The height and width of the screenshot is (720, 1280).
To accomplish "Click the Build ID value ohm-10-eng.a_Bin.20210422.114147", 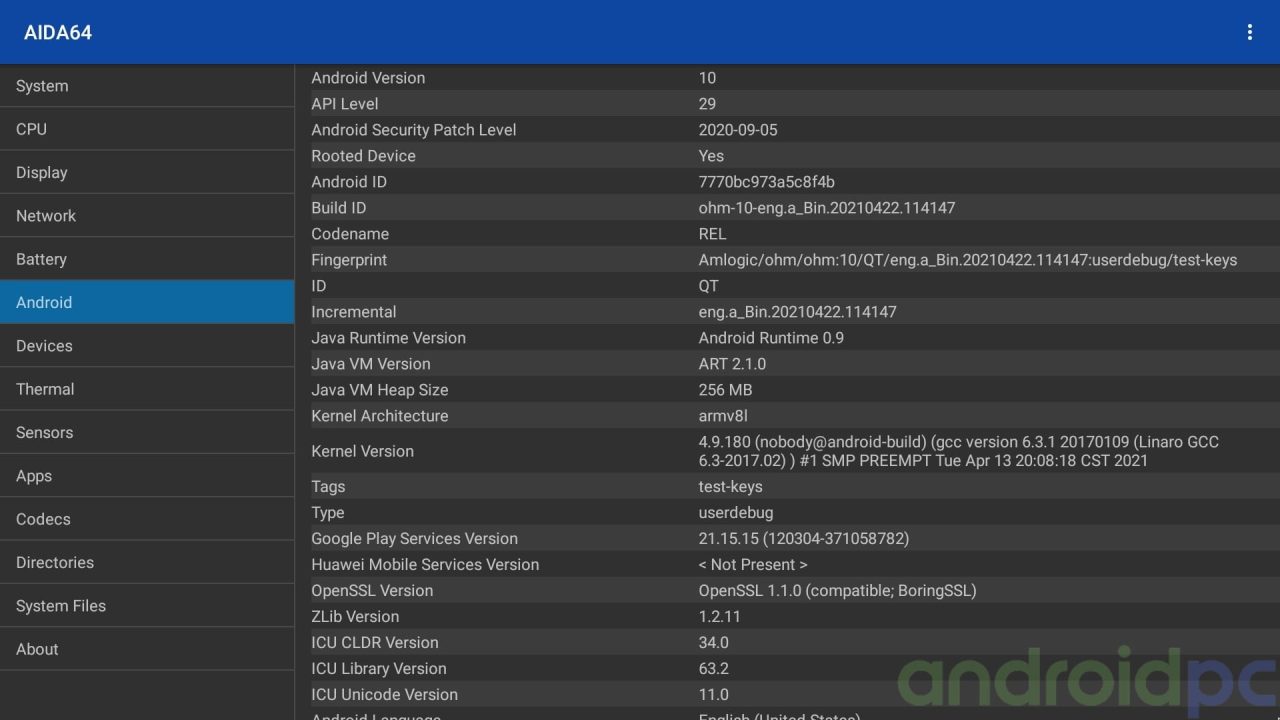I will click(x=827, y=208).
